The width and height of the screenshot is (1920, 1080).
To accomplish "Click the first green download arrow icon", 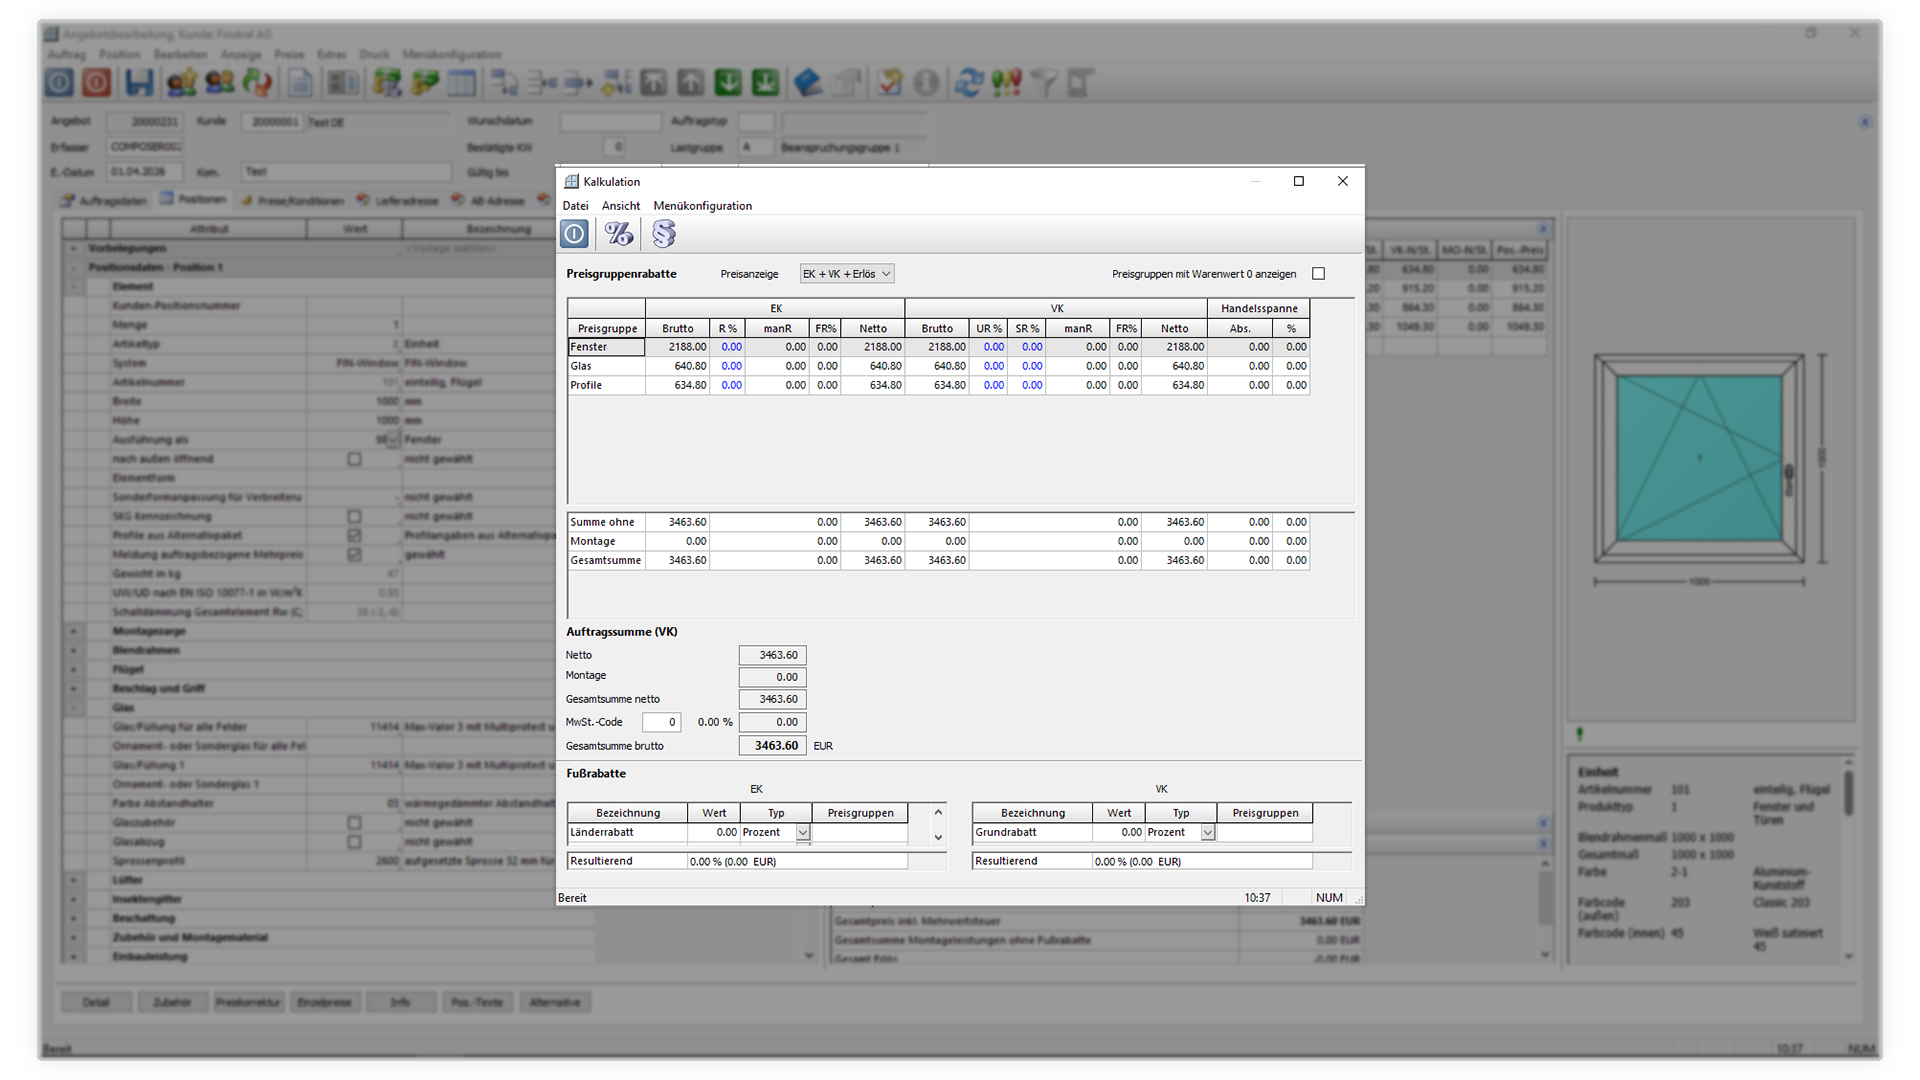I will tap(728, 83).
